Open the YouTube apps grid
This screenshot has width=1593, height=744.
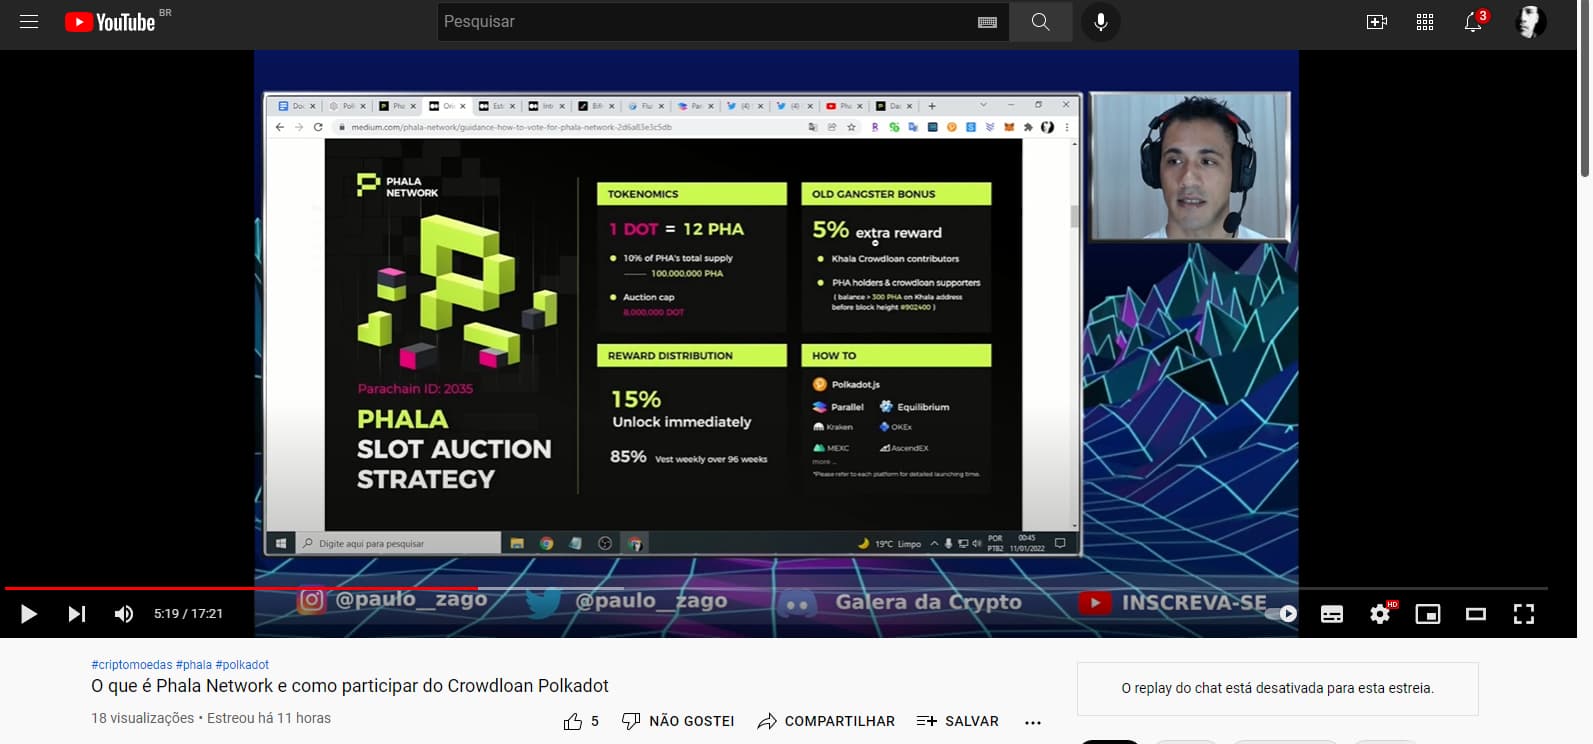click(x=1425, y=22)
